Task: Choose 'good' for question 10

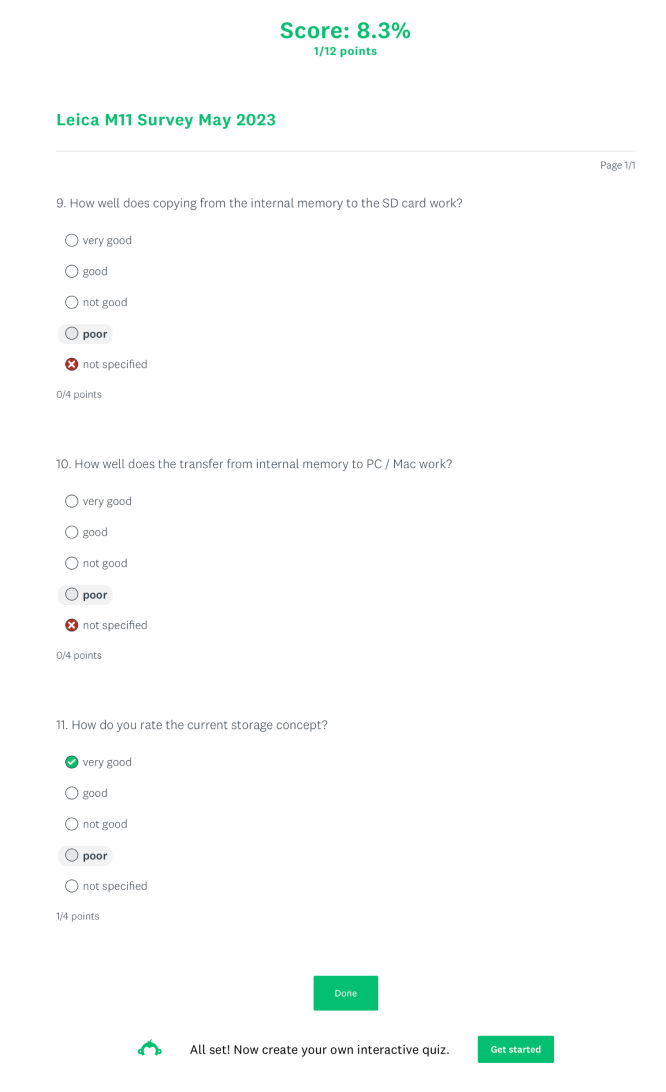Action: click(x=71, y=532)
